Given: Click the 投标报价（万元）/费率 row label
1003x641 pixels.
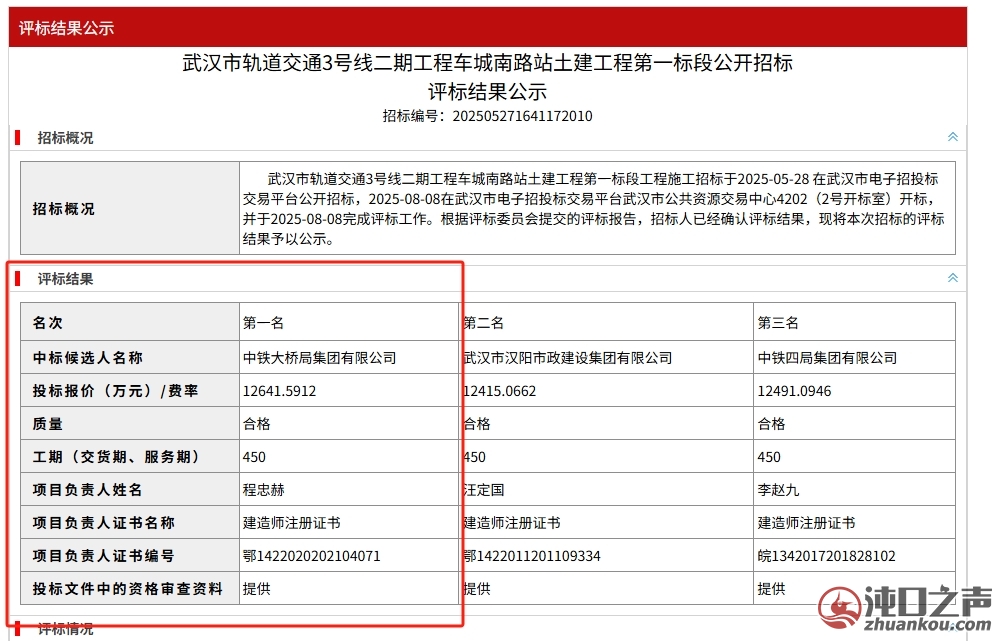Looking at the screenshot, I should (x=115, y=391).
